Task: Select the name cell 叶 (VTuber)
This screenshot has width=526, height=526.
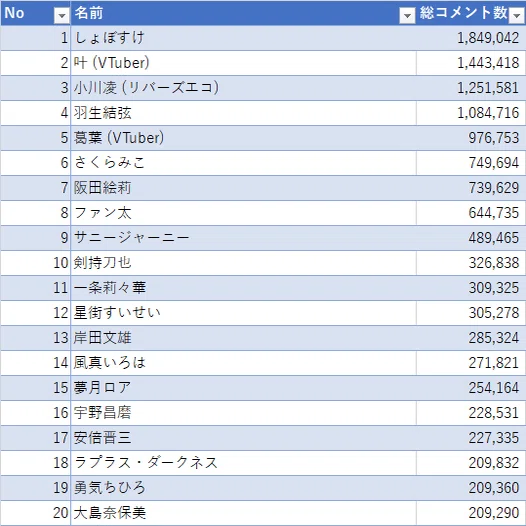Action: [x=244, y=63]
